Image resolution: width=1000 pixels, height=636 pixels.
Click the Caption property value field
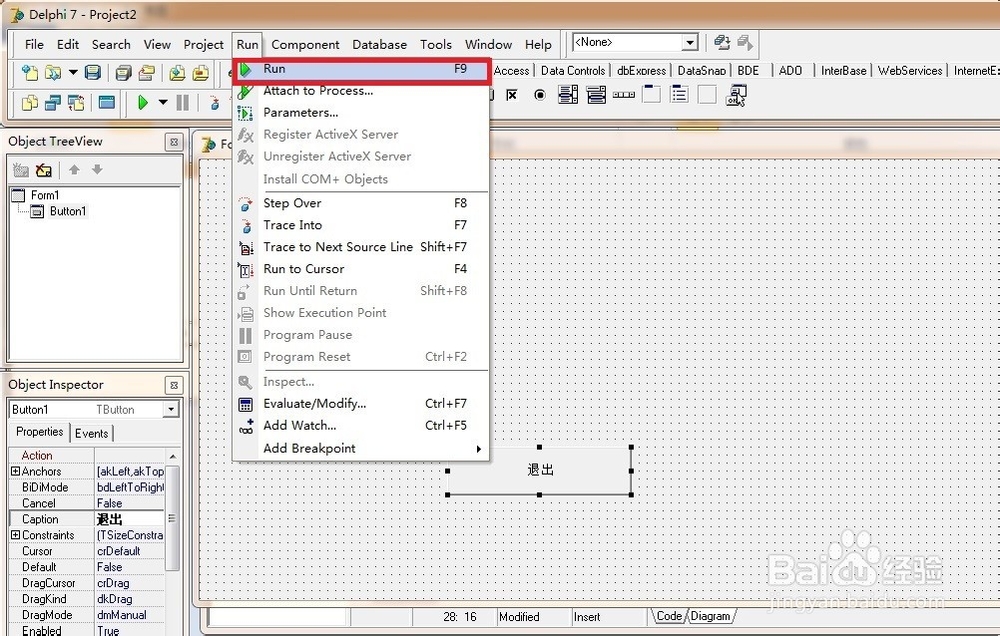click(130, 519)
